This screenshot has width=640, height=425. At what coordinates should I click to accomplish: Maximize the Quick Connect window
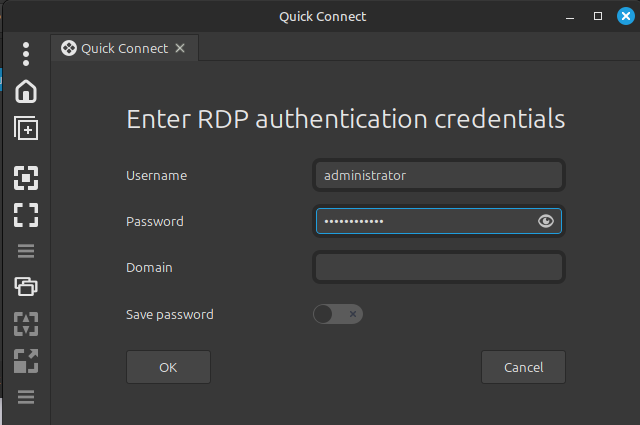click(598, 16)
